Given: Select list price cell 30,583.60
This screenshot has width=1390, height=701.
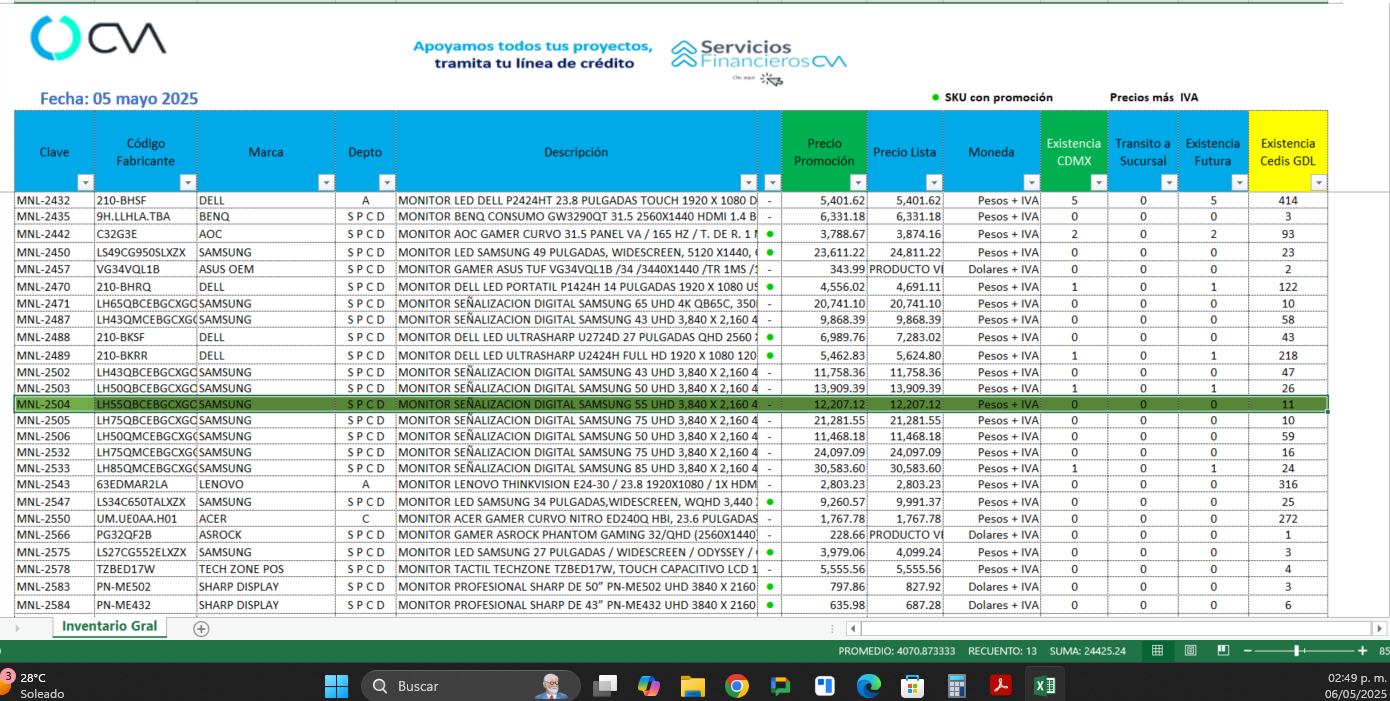Looking at the screenshot, I should click(x=905, y=468).
